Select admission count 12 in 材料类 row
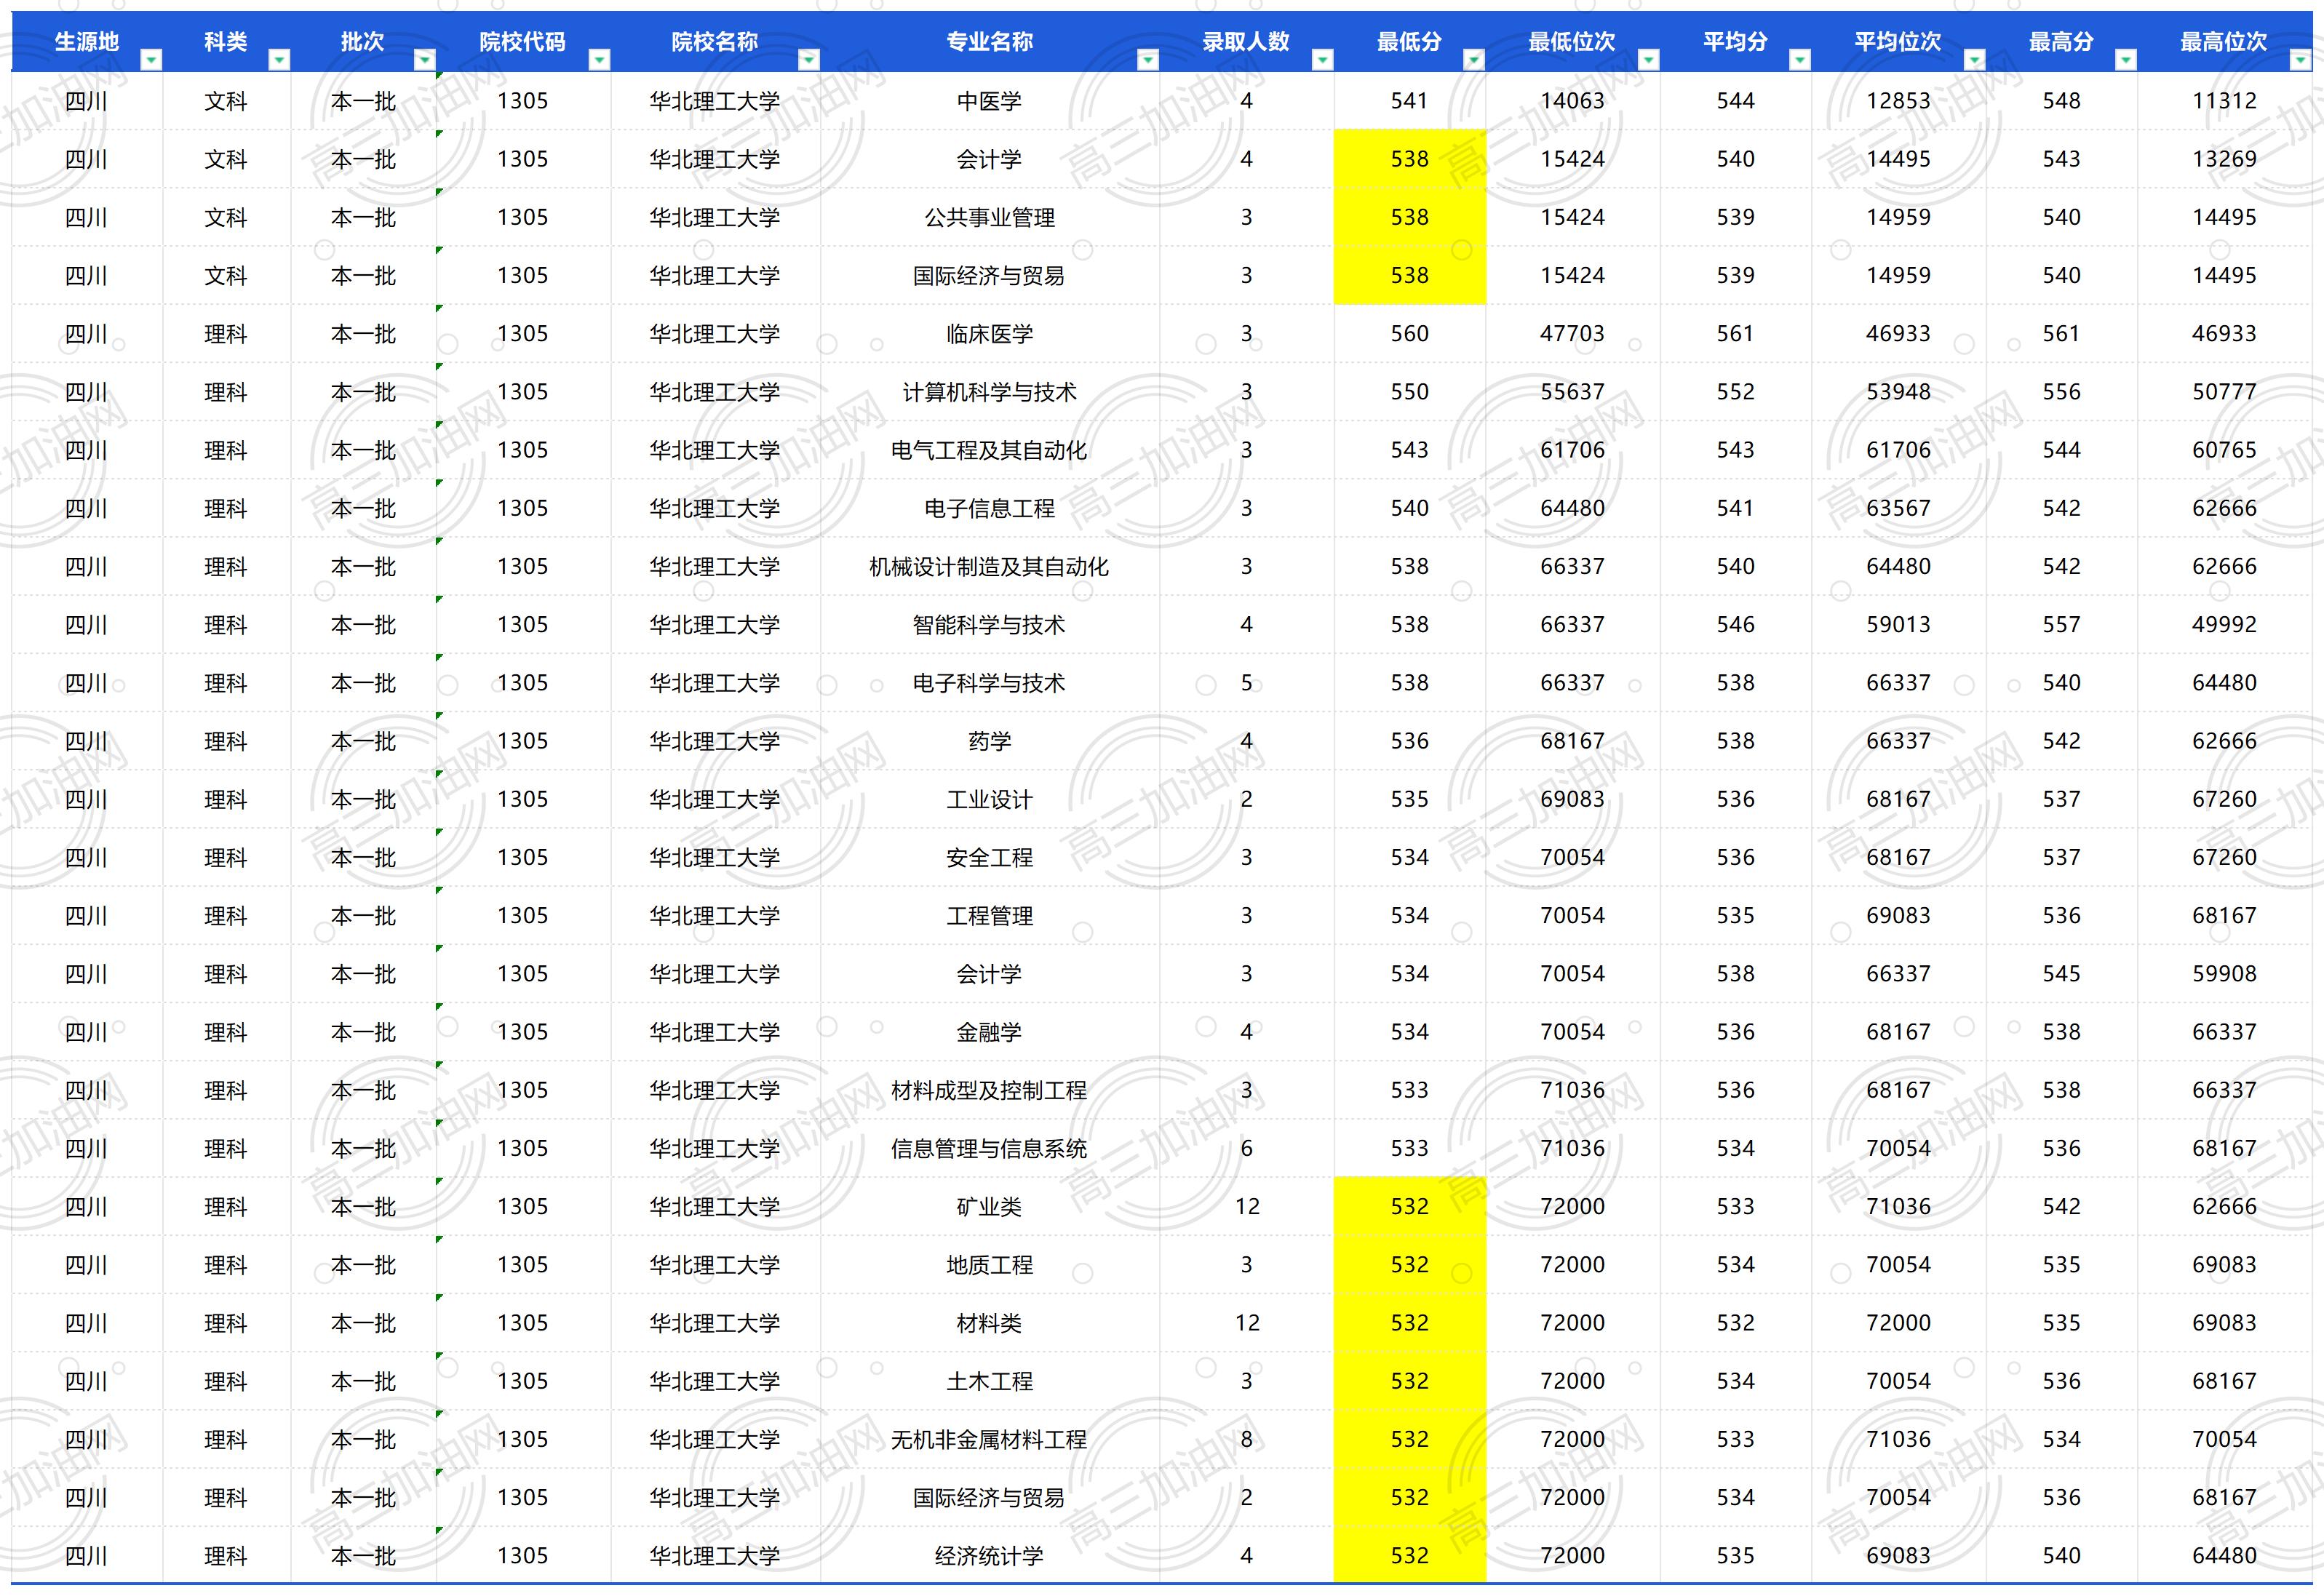2324x1596 pixels. [1247, 1323]
